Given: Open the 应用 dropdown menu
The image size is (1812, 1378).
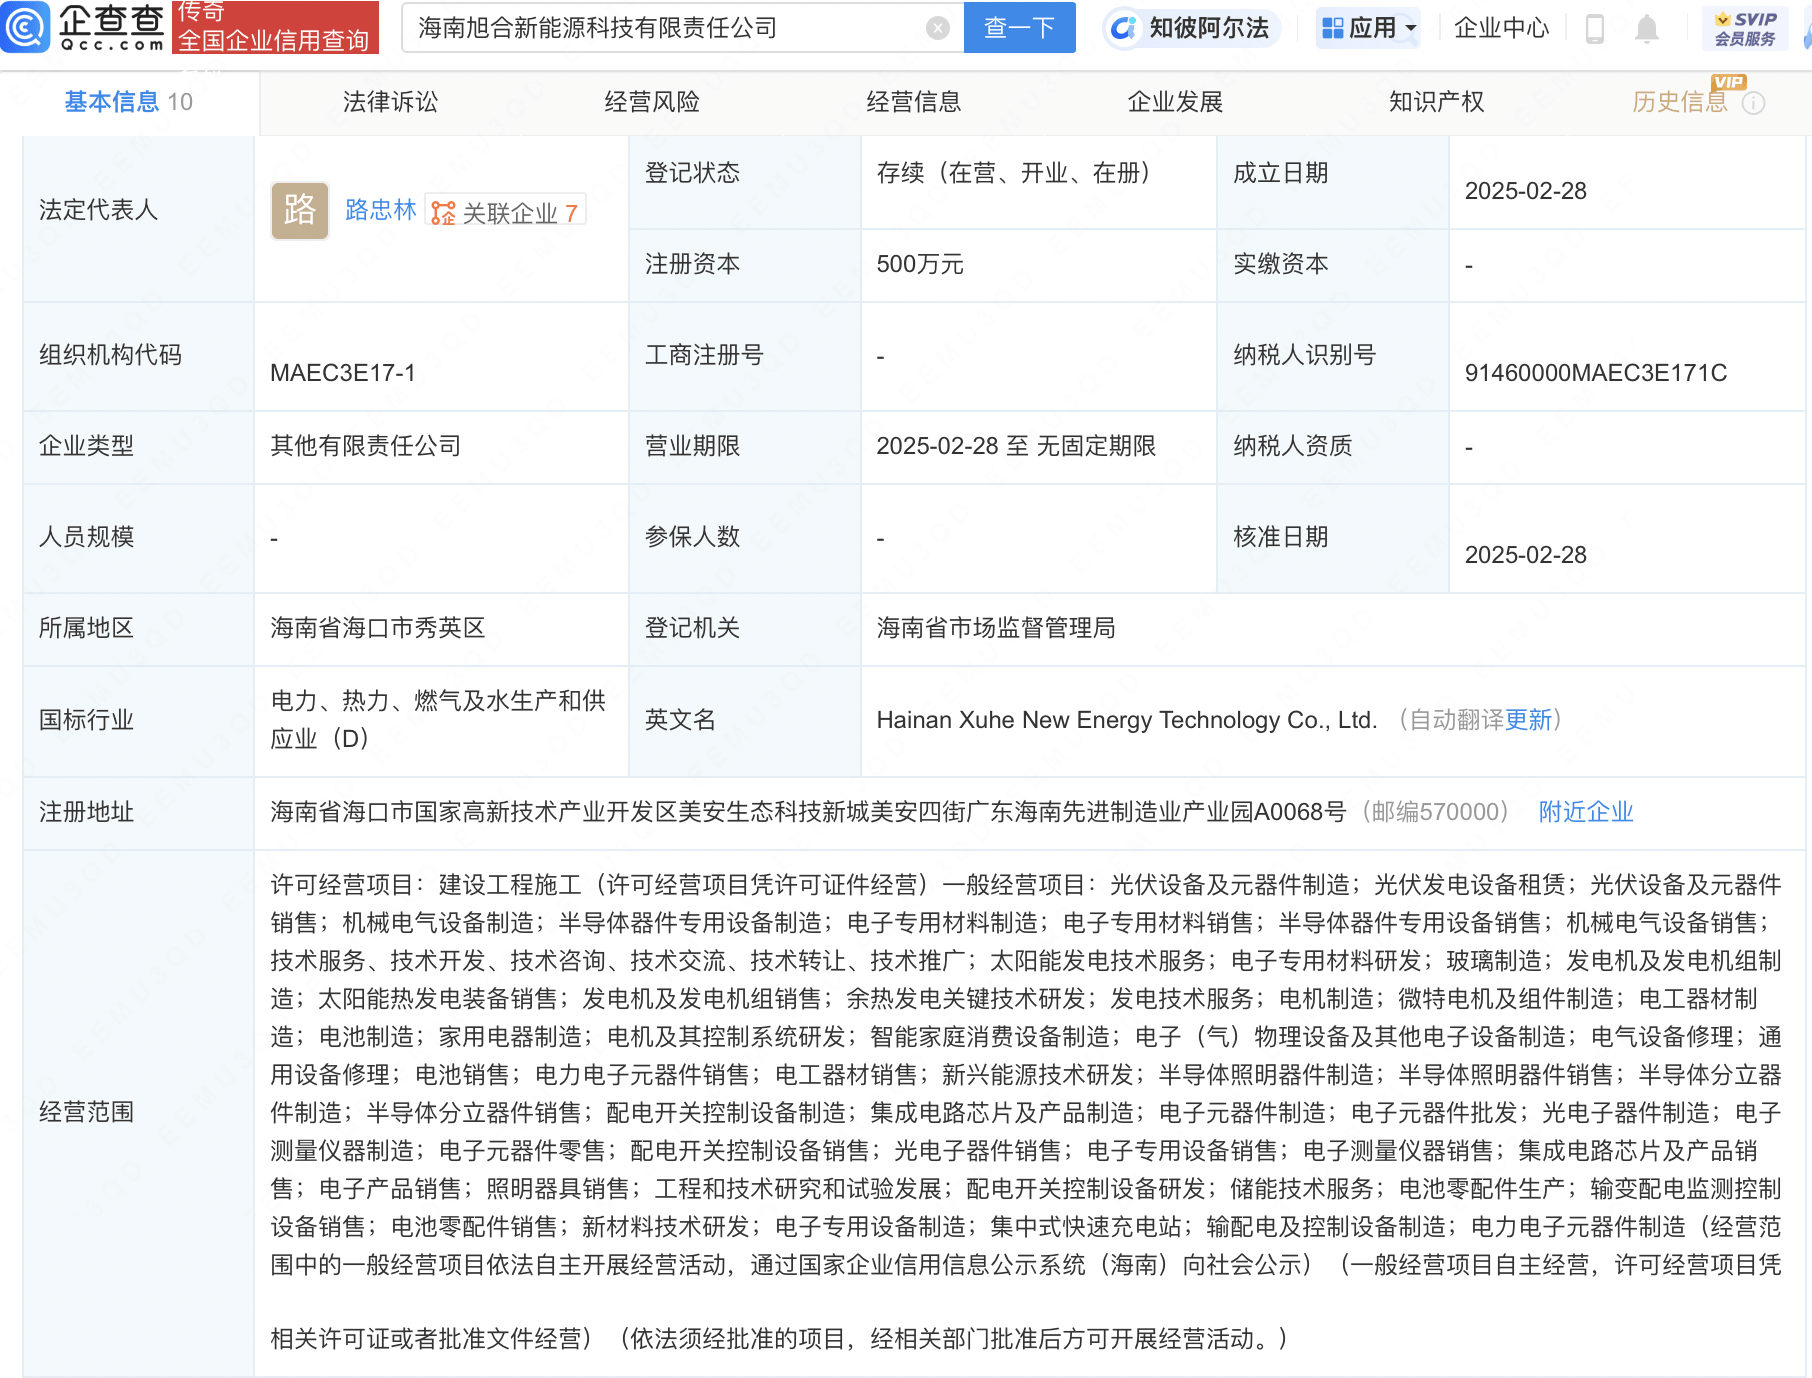Looking at the screenshot, I should click(x=1369, y=28).
